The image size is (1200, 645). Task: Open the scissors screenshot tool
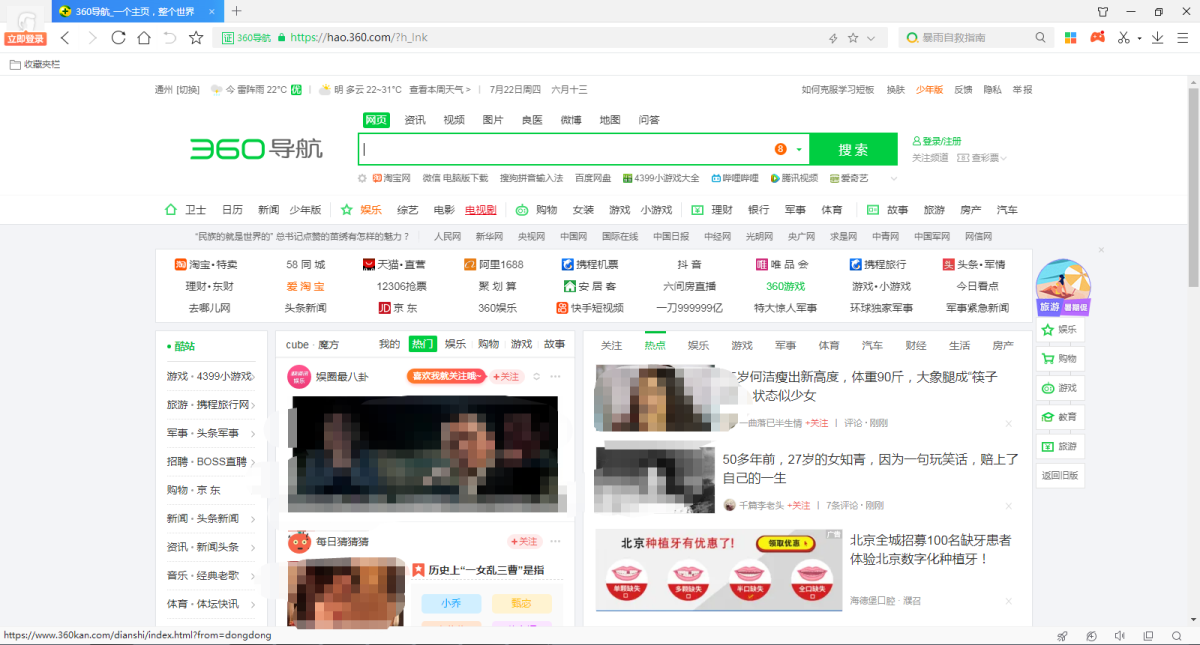pos(1124,38)
